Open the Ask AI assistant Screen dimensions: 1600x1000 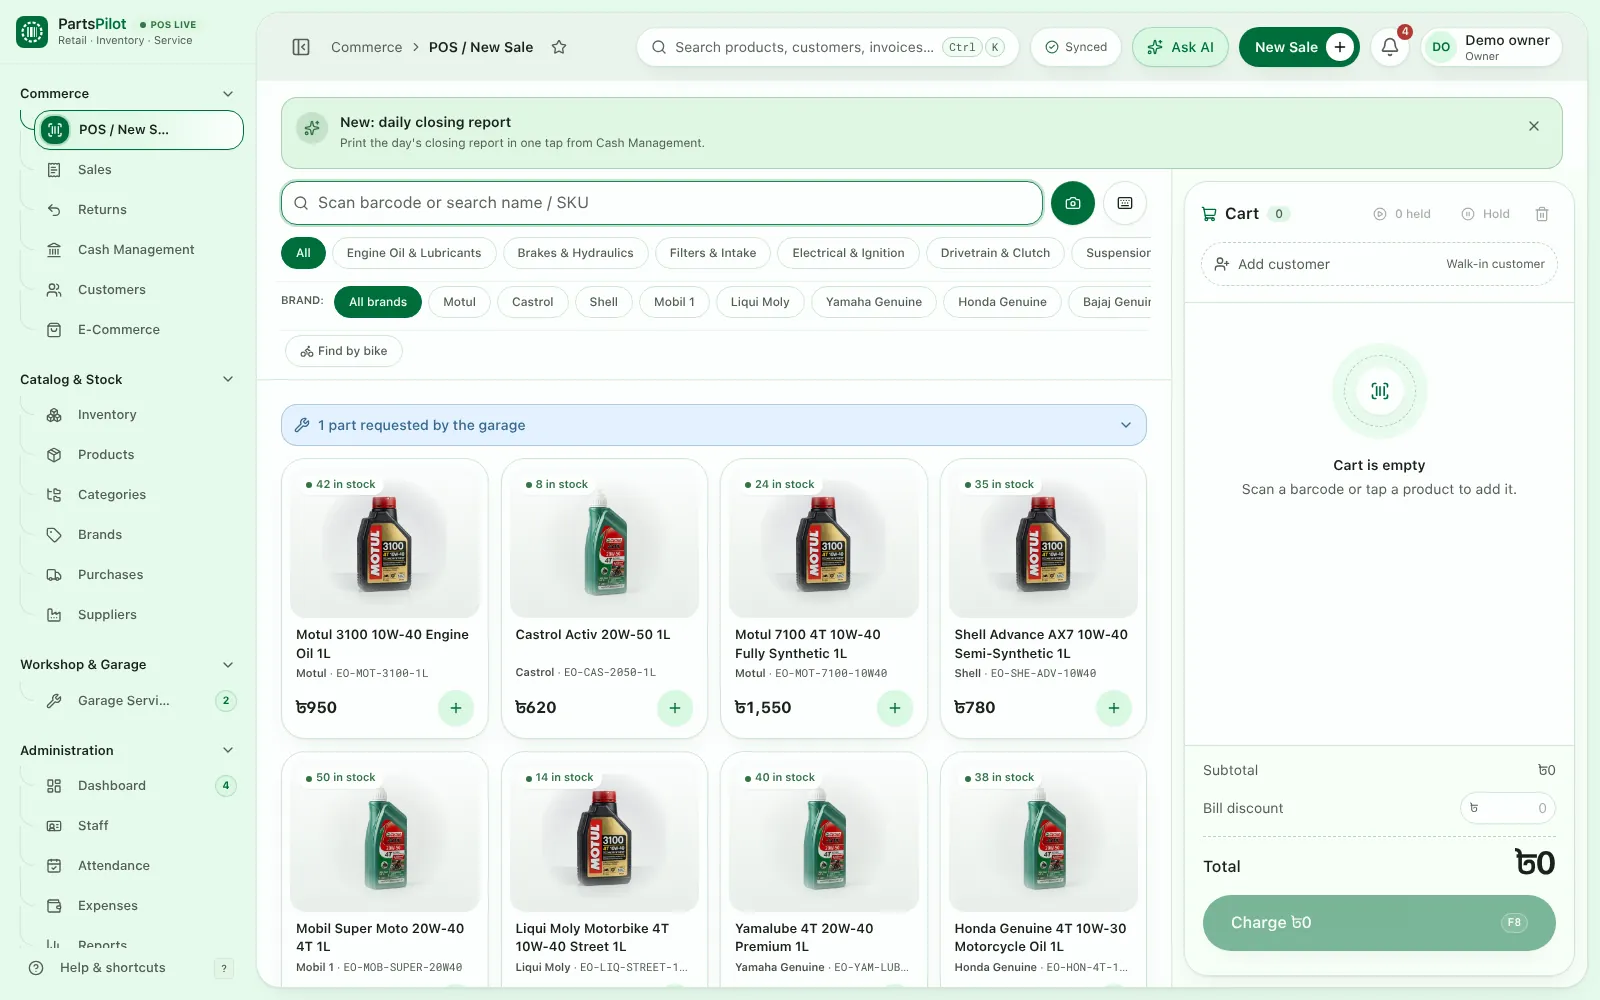tap(1180, 47)
